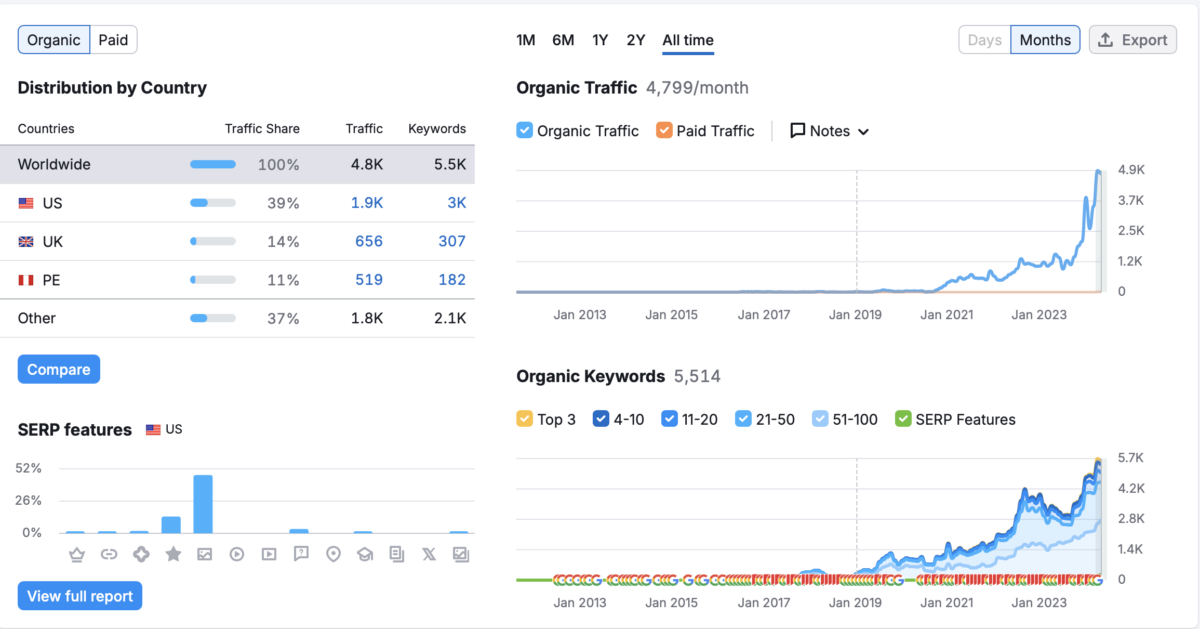Click the chain-link sitelinks icon
The image size is (1200, 629).
(x=108, y=554)
